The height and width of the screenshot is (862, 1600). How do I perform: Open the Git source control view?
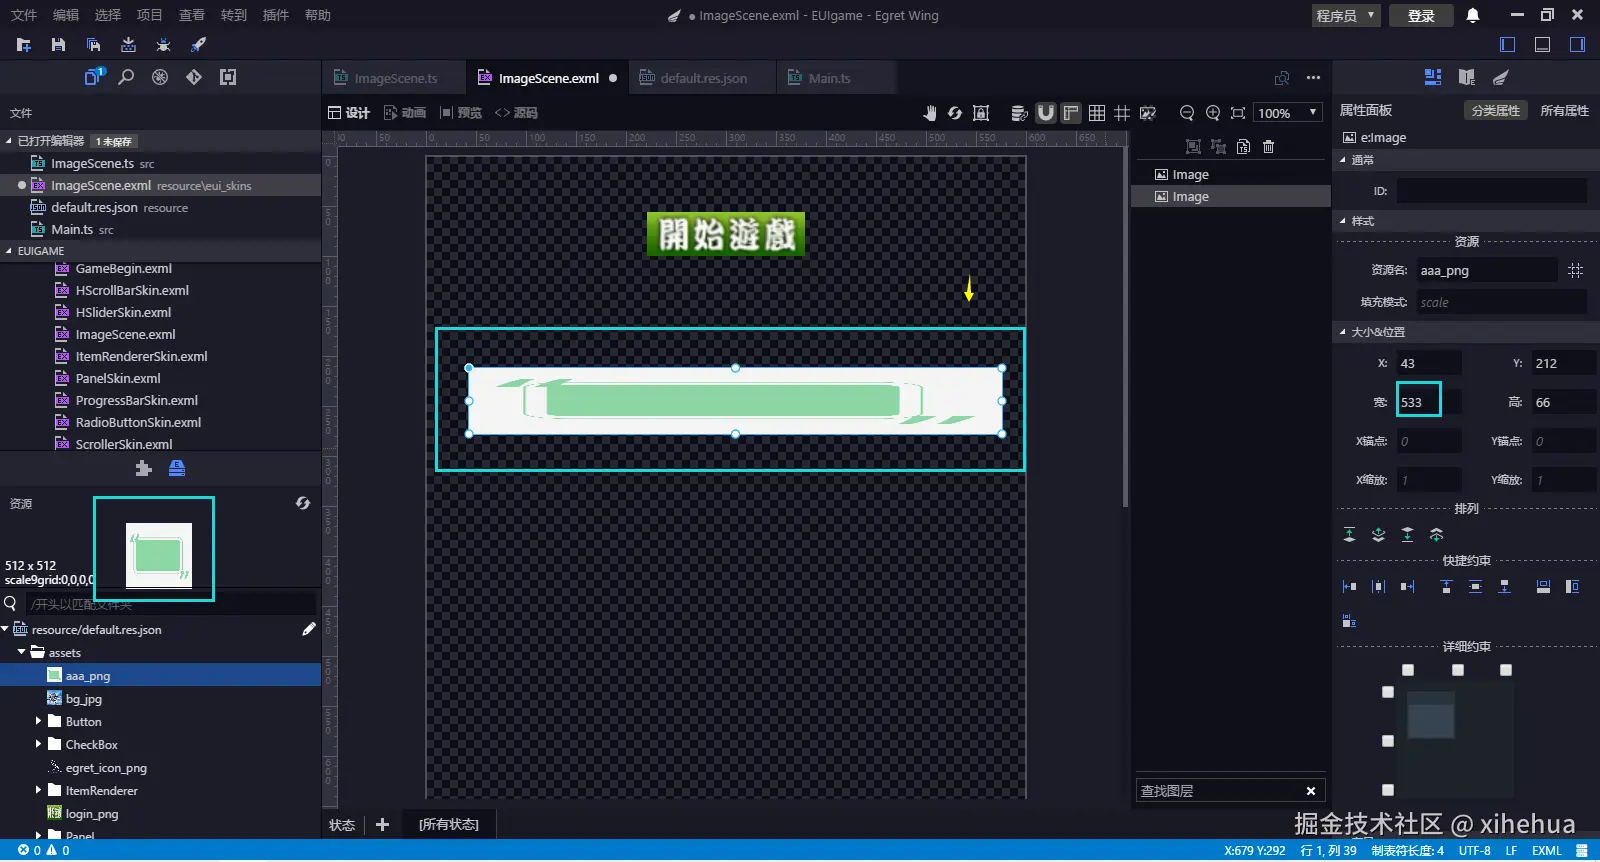coord(194,77)
